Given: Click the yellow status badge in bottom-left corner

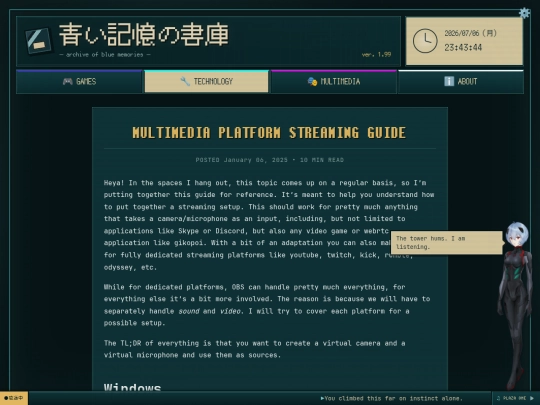Looking at the screenshot, I should [x=14, y=398].
